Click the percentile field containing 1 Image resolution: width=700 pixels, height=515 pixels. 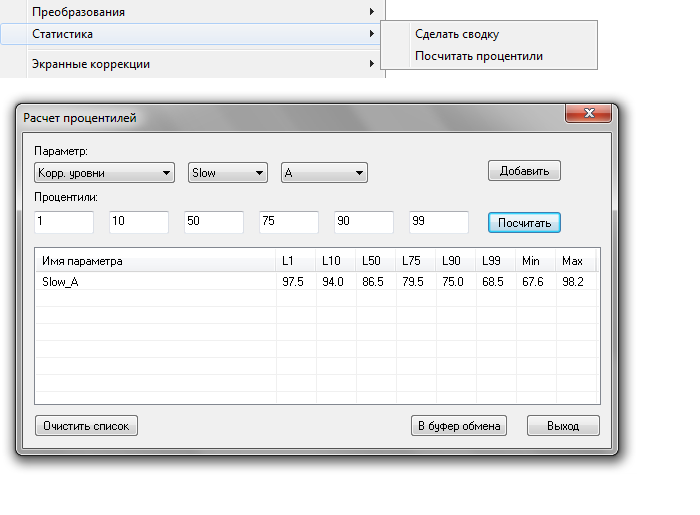pyautogui.click(x=64, y=221)
